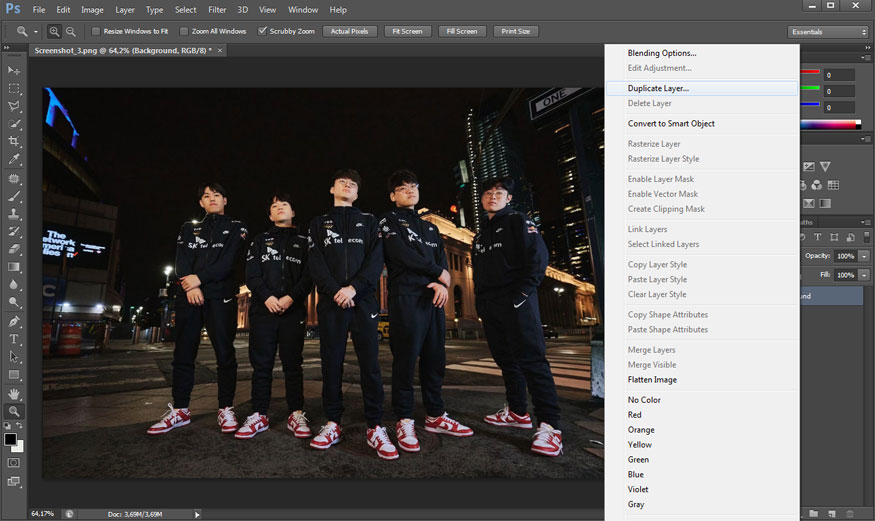The image size is (875, 521).
Task: Select the Rectangular Marquee tool
Action: [x=13, y=89]
